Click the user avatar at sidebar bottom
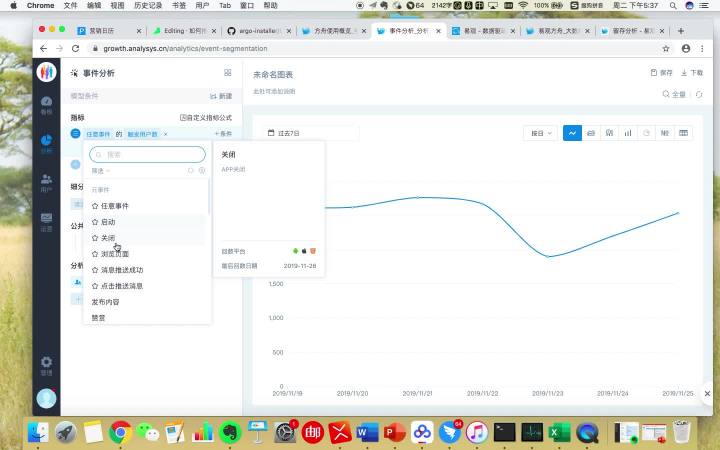This screenshot has height=450, width=720. pos(46,398)
